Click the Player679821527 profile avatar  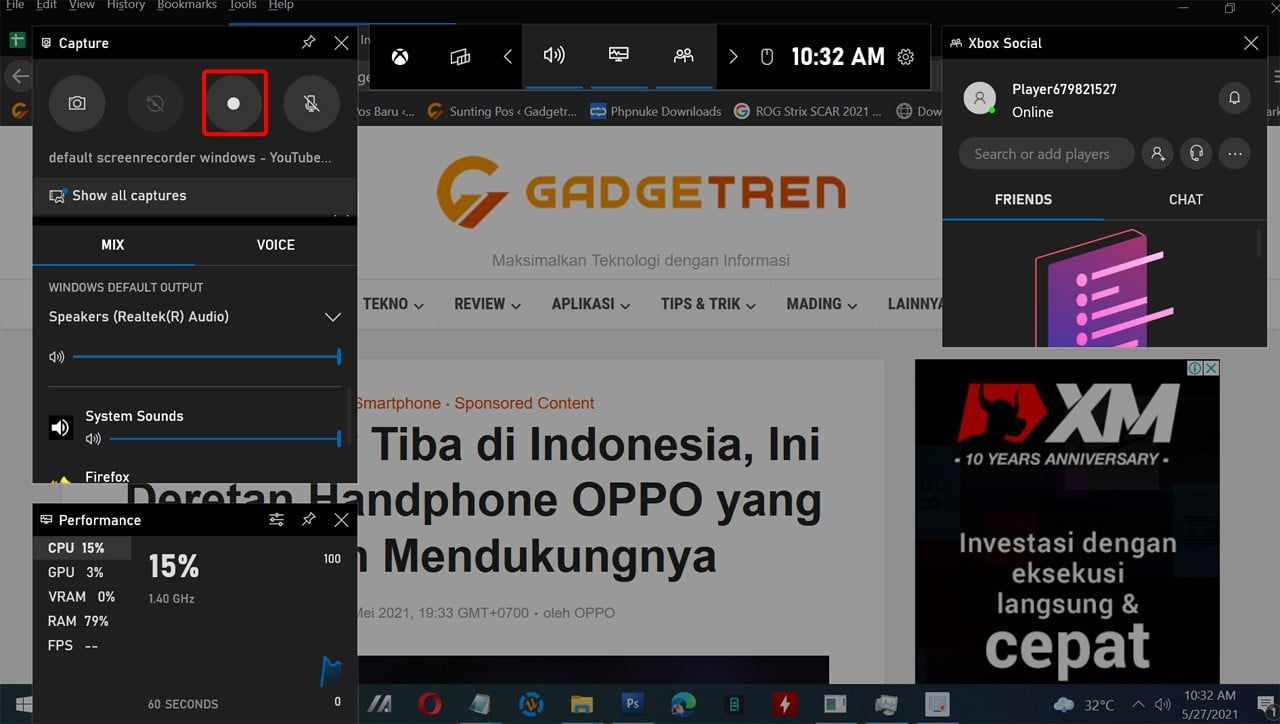coord(980,98)
